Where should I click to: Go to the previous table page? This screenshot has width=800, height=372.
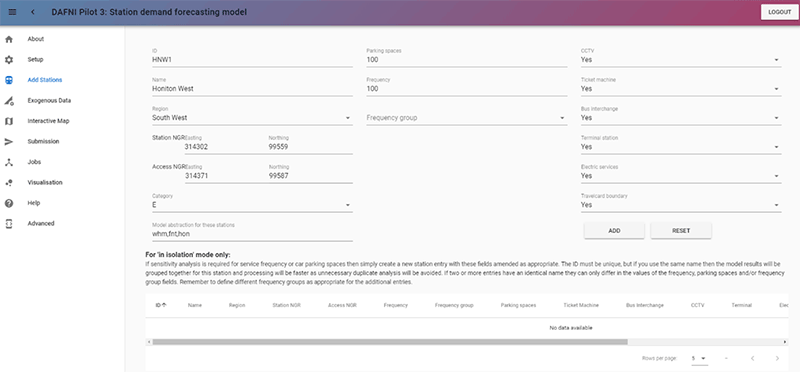pyautogui.click(x=753, y=359)
